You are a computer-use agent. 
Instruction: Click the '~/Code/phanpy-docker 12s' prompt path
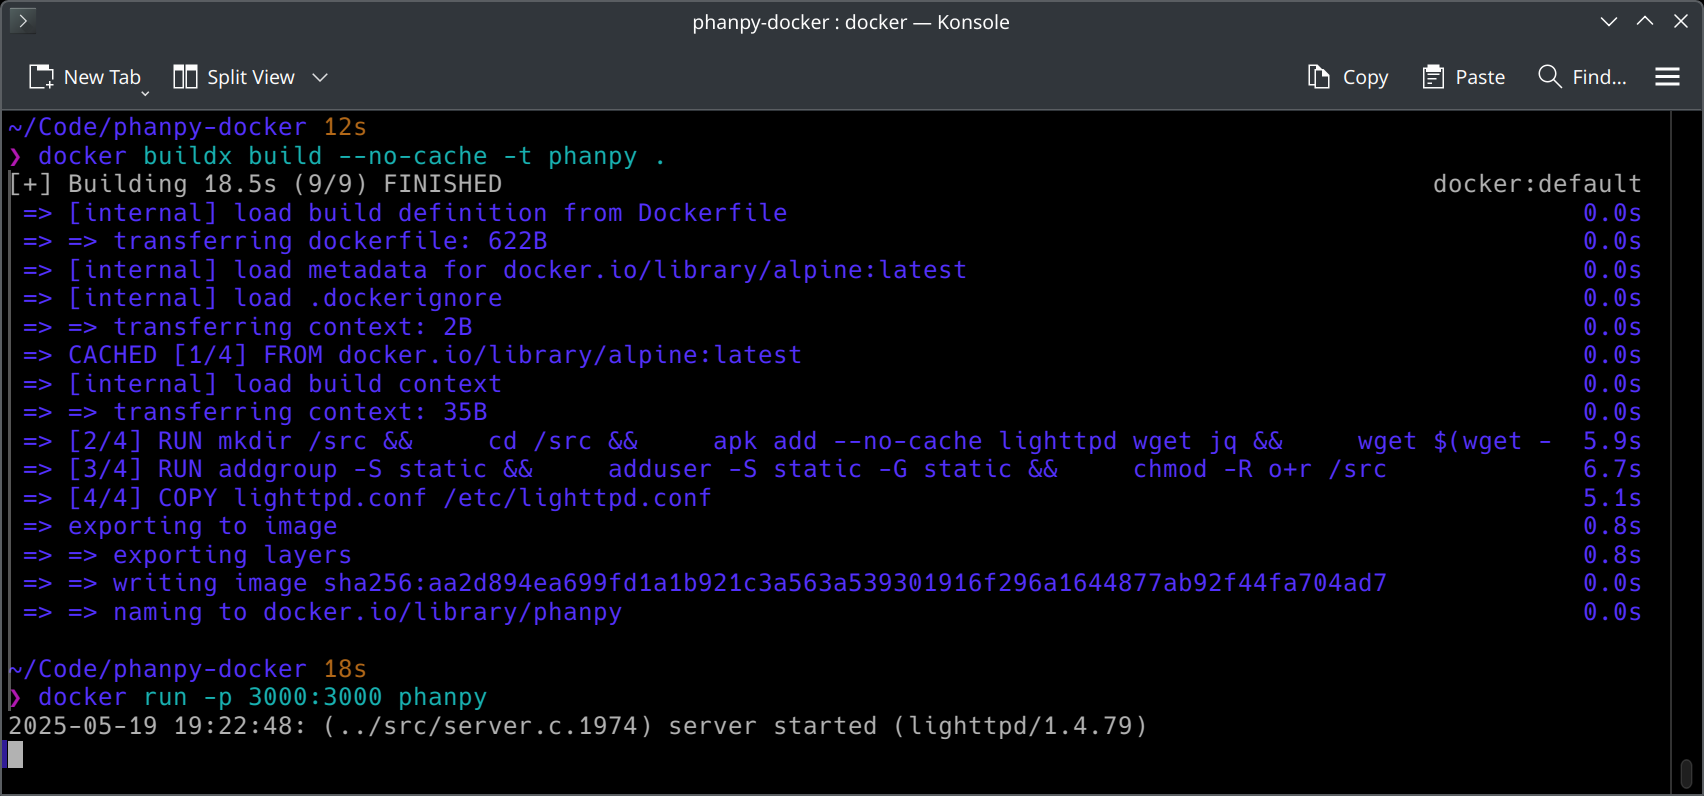pos(187,127)
